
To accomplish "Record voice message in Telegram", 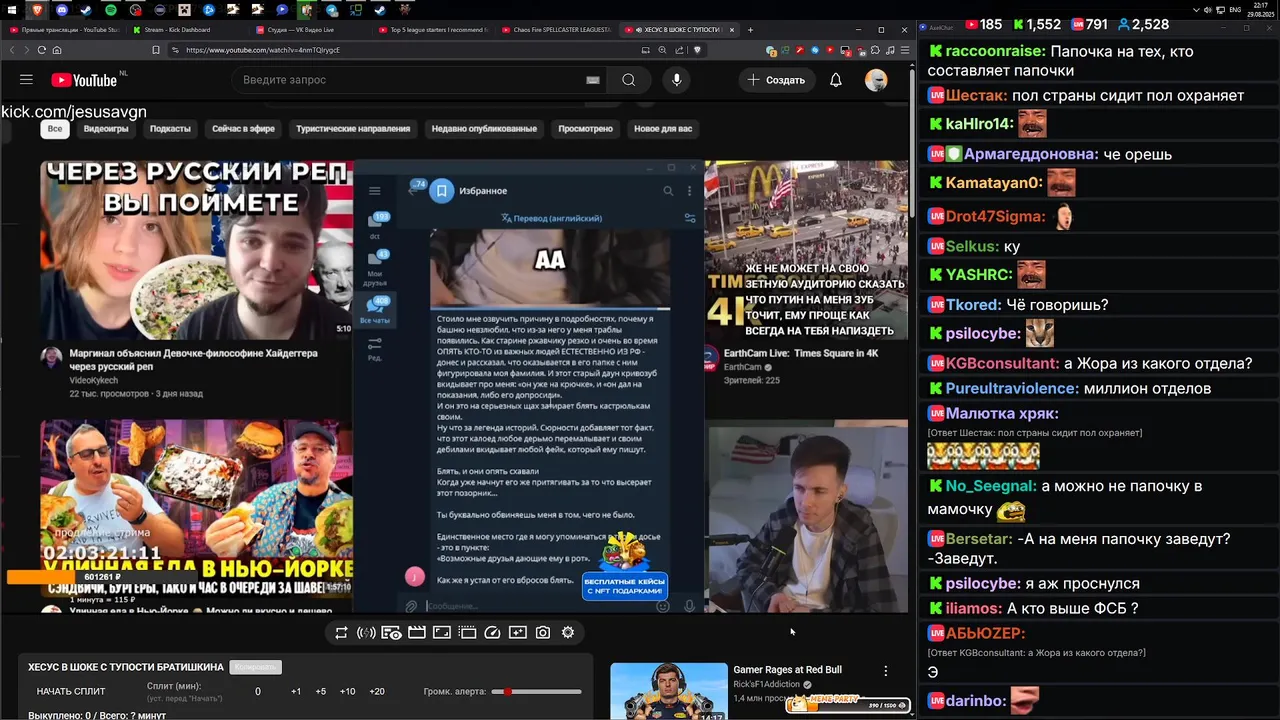I will [x=689, y=606].
